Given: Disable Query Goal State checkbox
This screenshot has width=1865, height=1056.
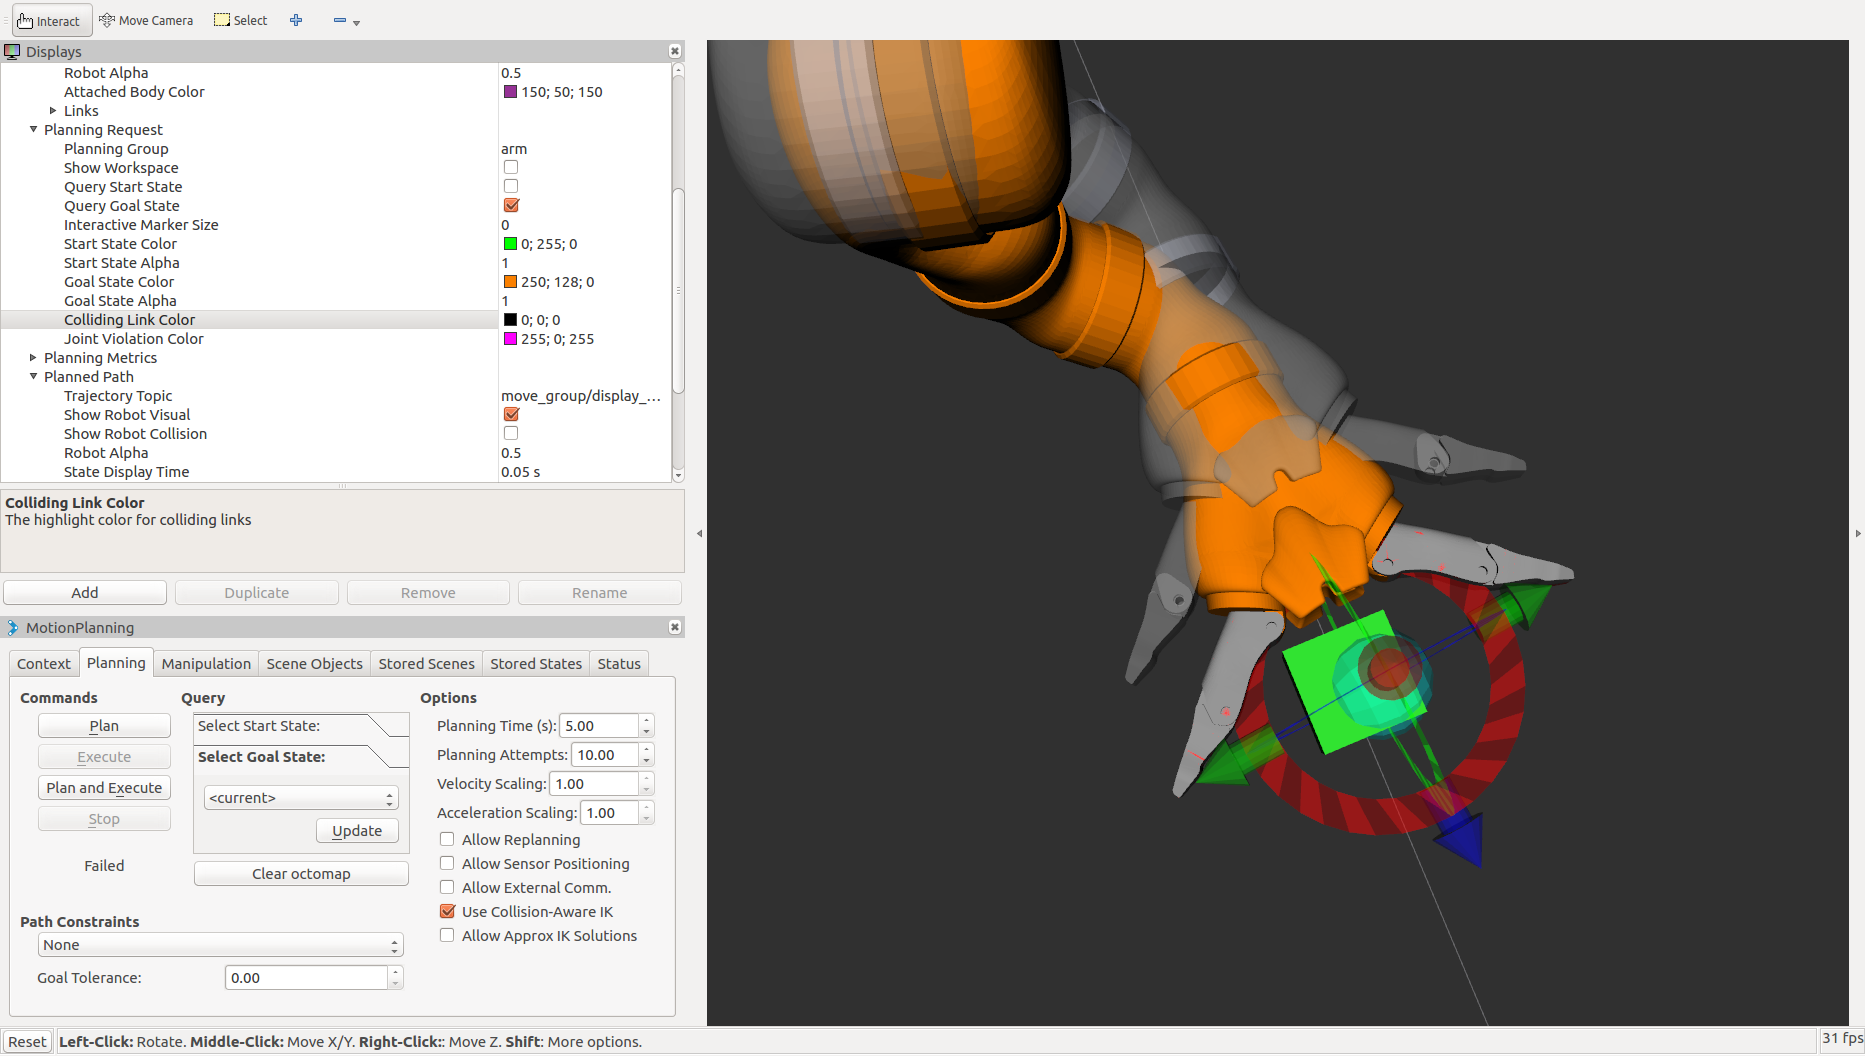Looking at the screenshot, I should pos(511,205).
